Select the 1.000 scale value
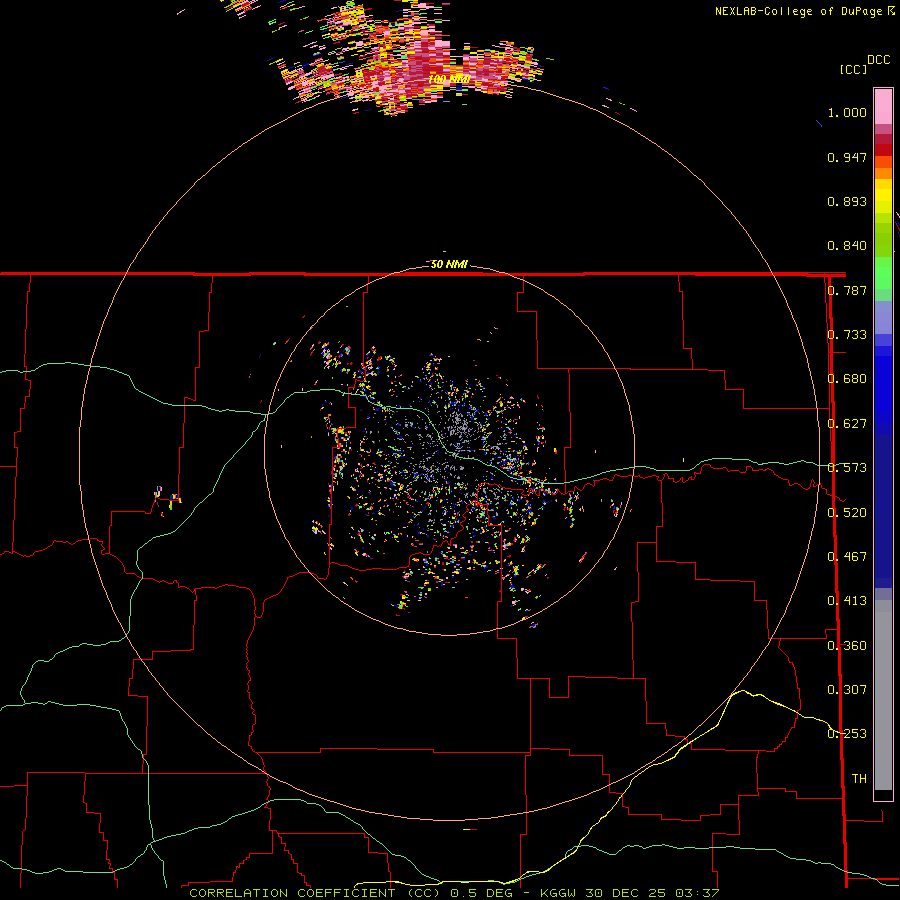Image resolution: width=900 pixels, height=900 pixels. [x=847, y=112]
